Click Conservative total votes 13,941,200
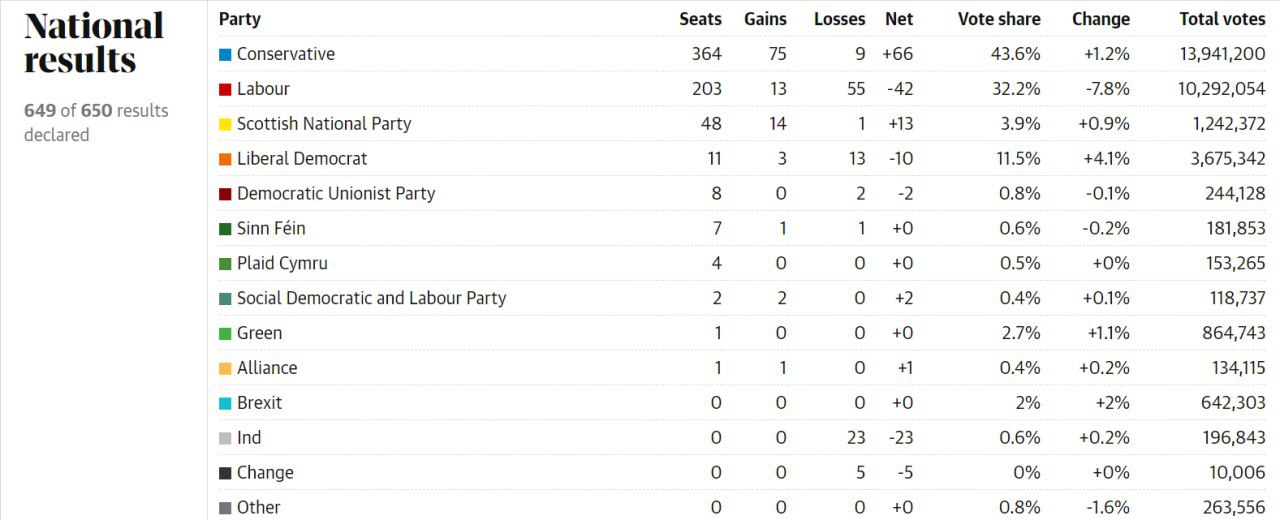The image size is (1280, 520). [x=1216, y=54]
